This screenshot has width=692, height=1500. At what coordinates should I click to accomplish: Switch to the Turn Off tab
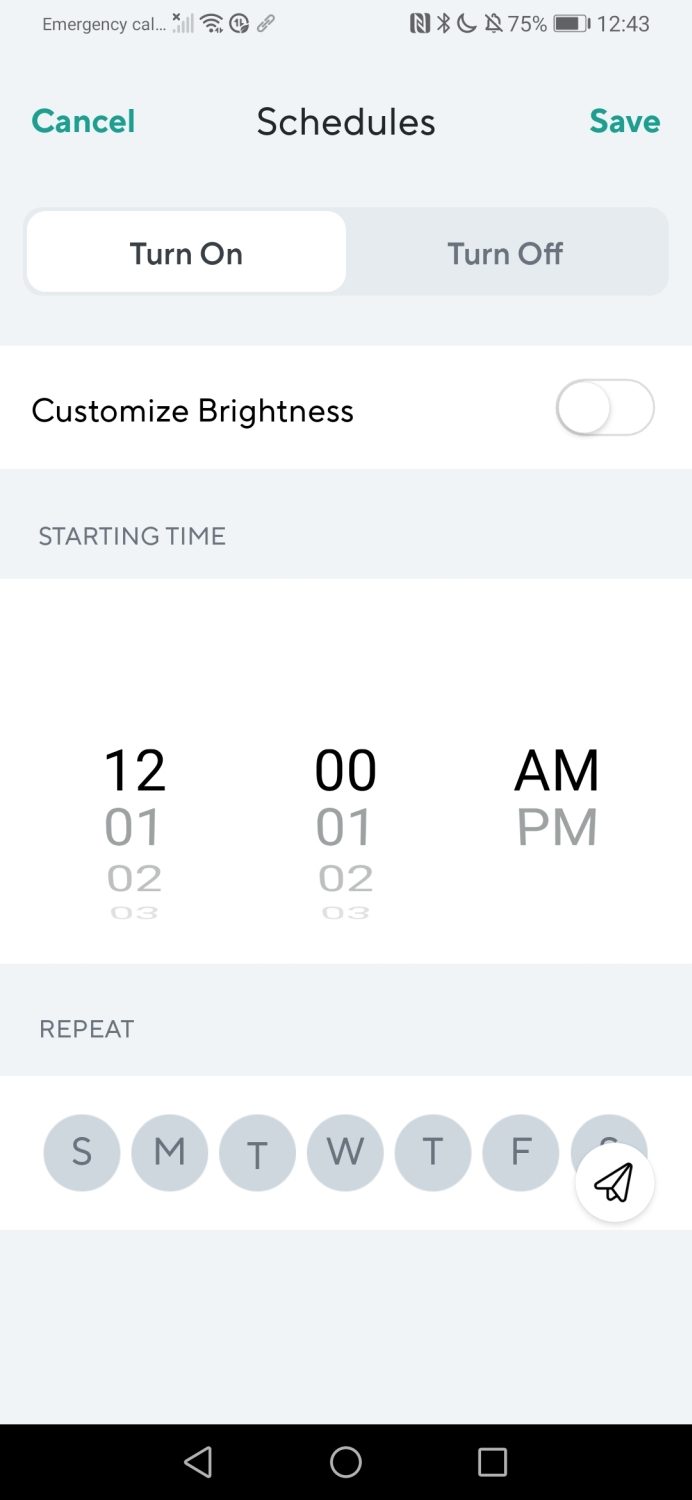tap(505, 253)
